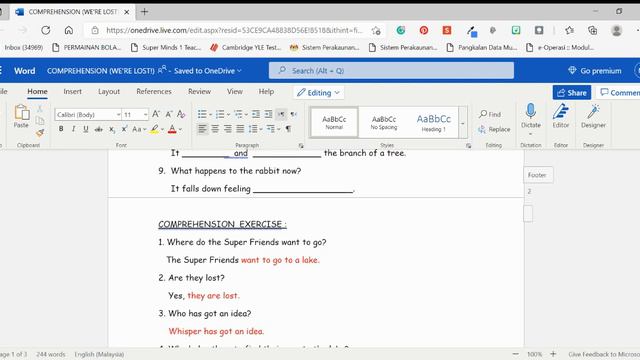Open the Review ribbon tab

(199, 91)
